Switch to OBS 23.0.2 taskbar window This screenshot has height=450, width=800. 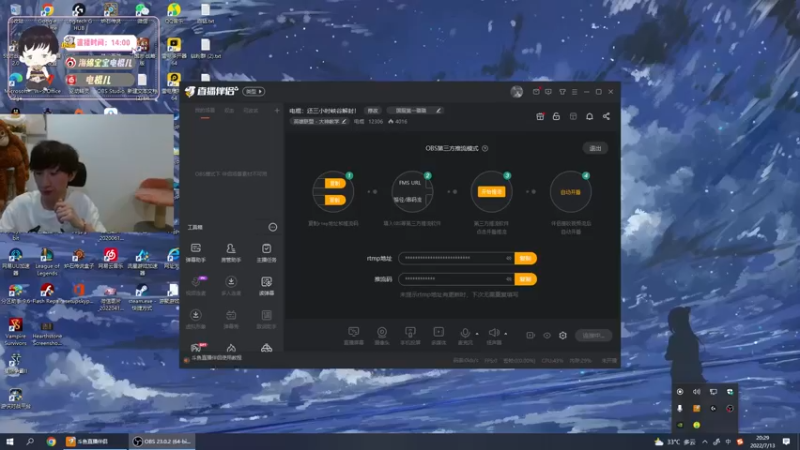pyautogui.click(x=161, y=442)
